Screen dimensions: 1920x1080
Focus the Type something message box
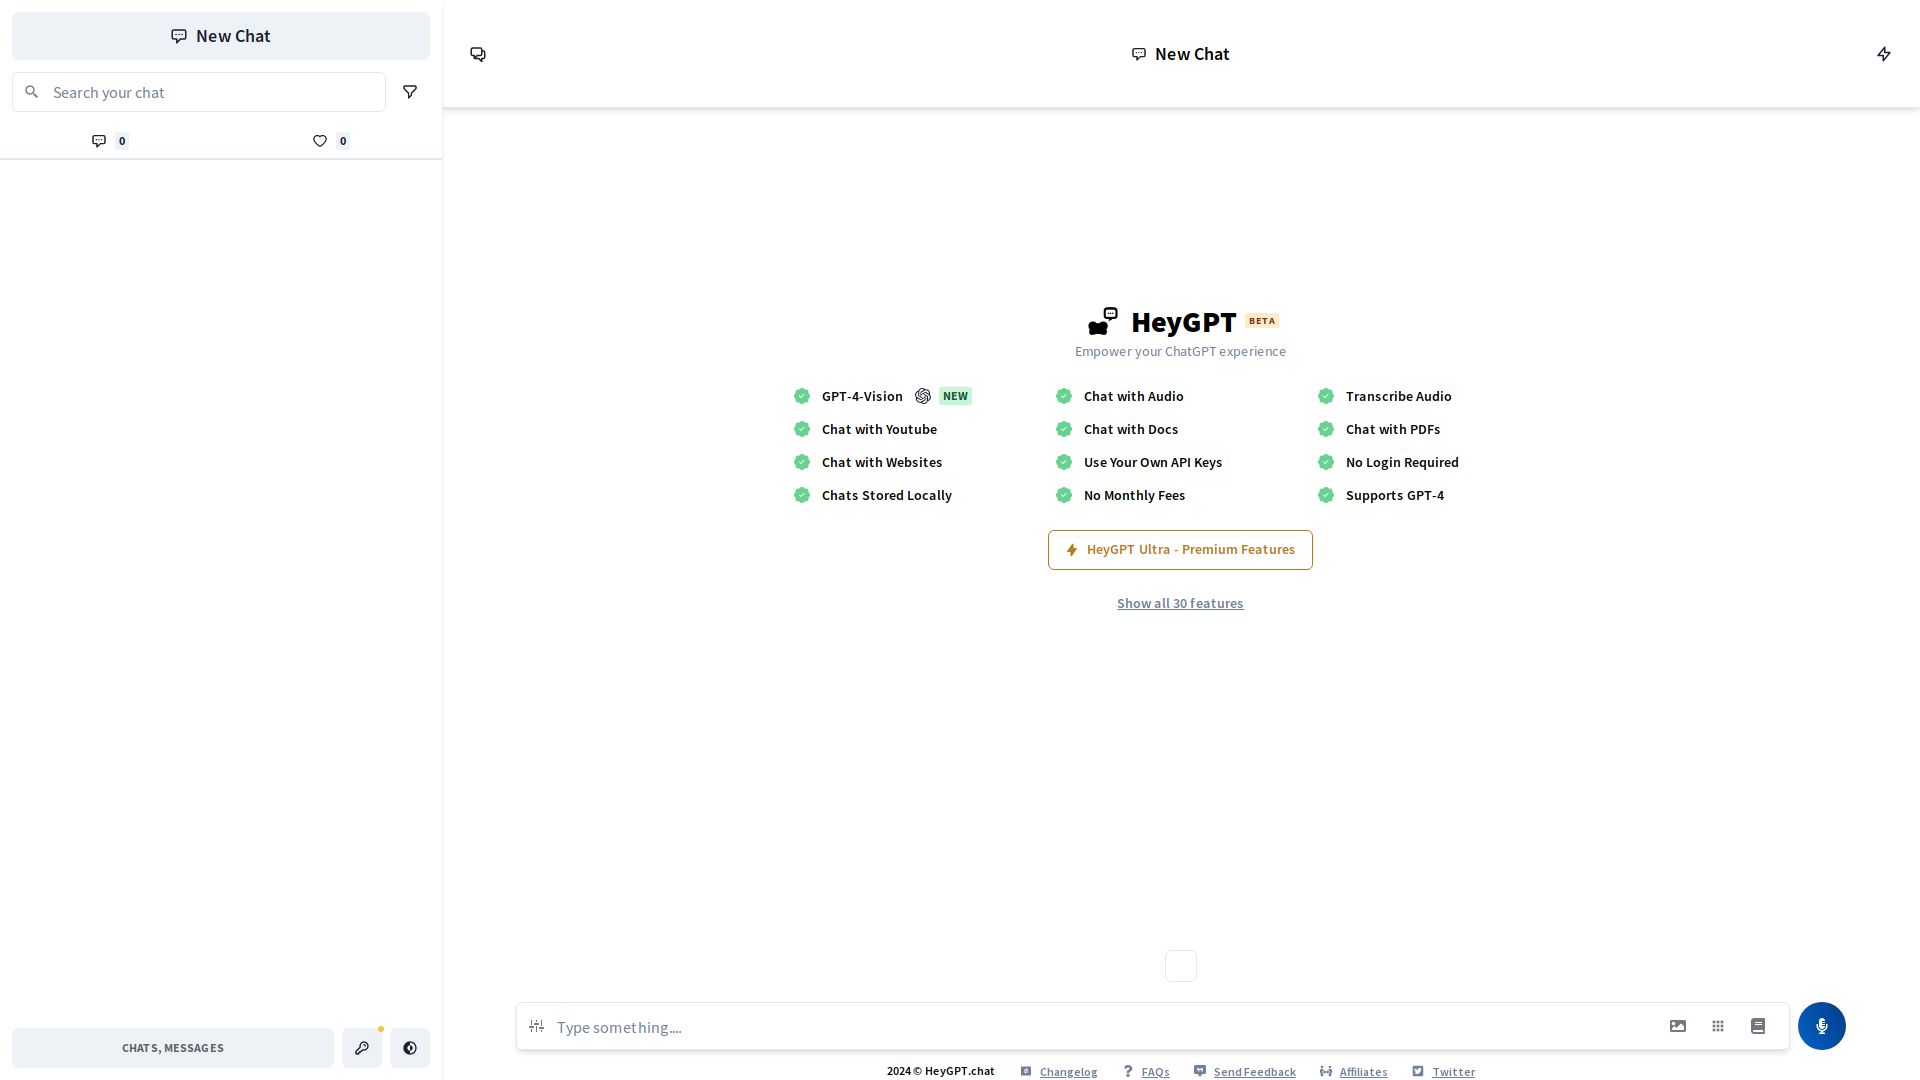click(1100, 1027)
